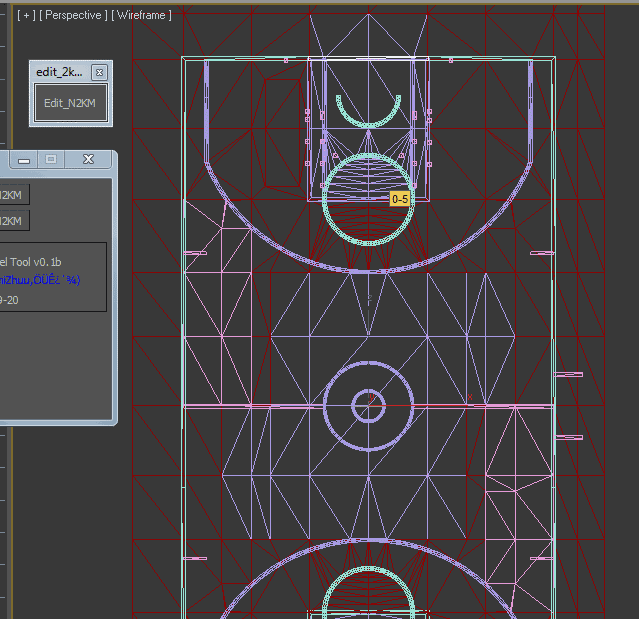Open the Wireframe shading menu

click(141, 15)
